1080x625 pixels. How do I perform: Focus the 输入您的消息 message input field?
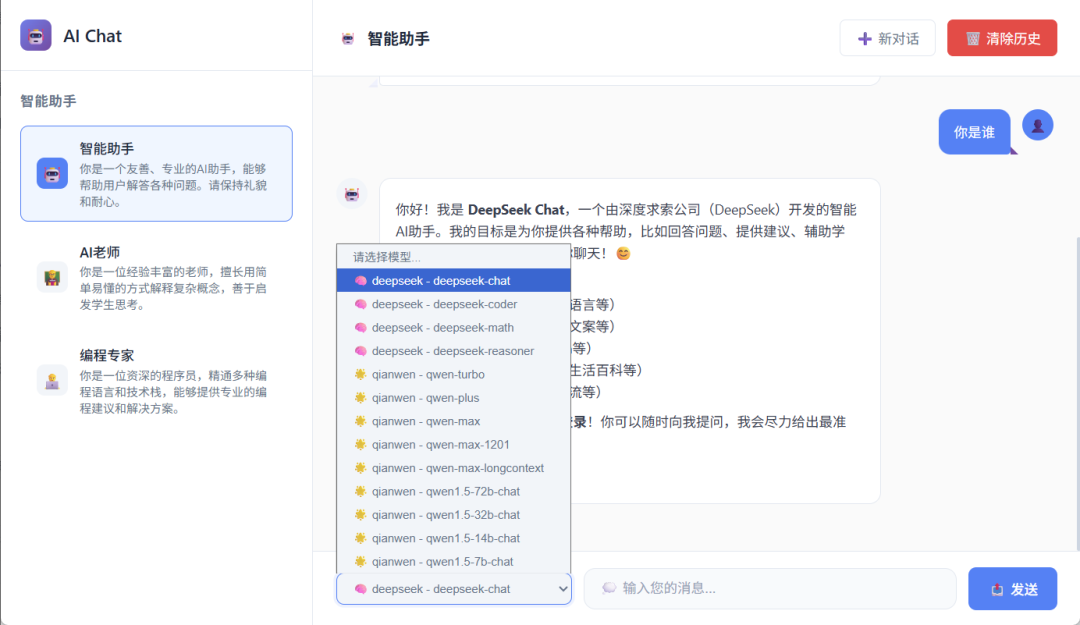(770, 588)
